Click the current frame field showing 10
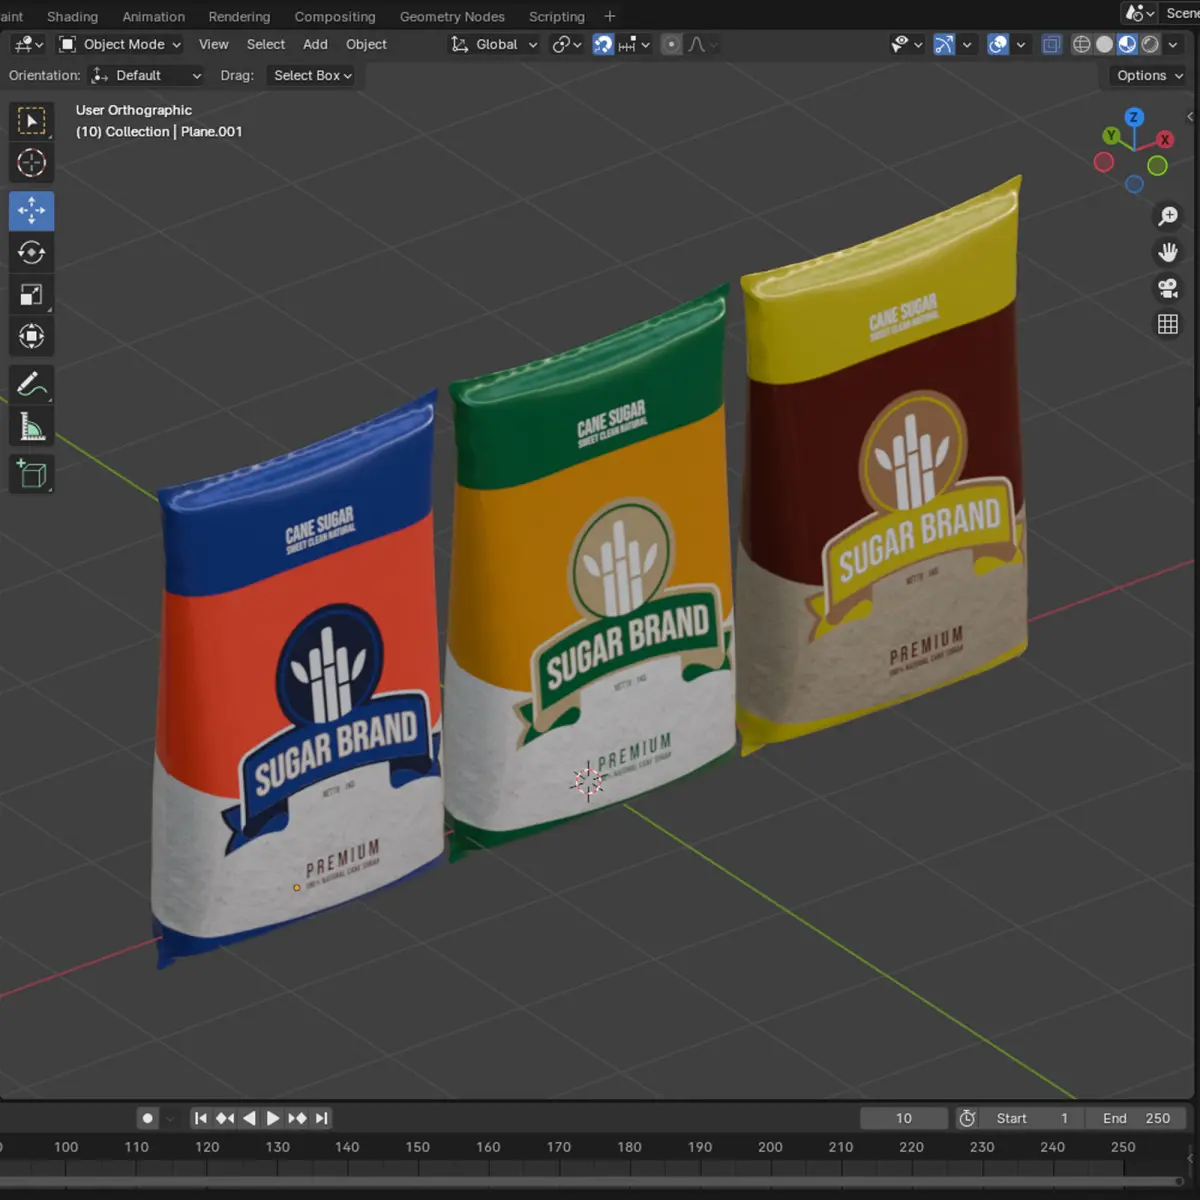Screen dimensions: 1200x1200 point(904,1118)
